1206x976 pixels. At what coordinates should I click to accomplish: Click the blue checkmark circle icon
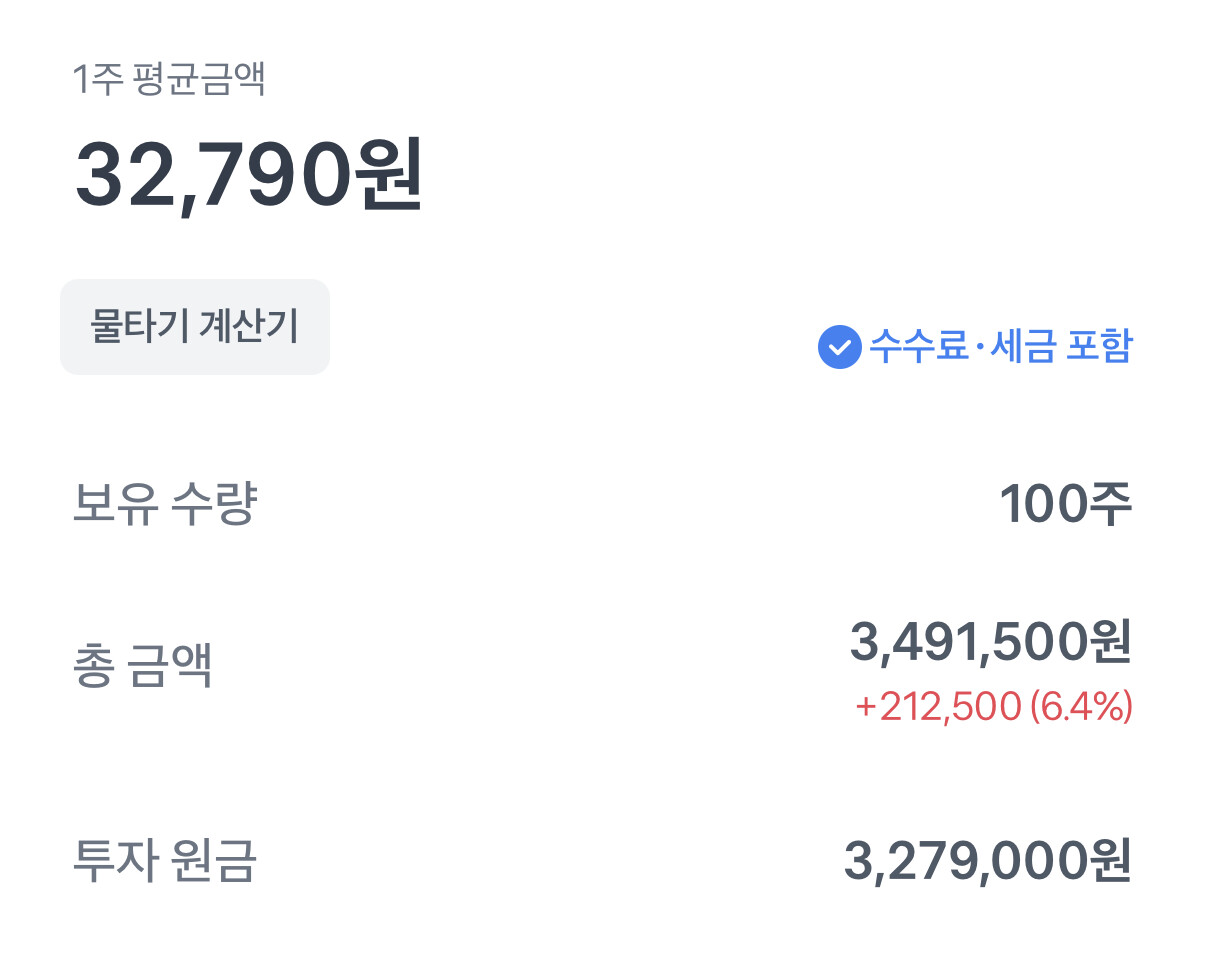pyautogui.click(x=839, y=347)
